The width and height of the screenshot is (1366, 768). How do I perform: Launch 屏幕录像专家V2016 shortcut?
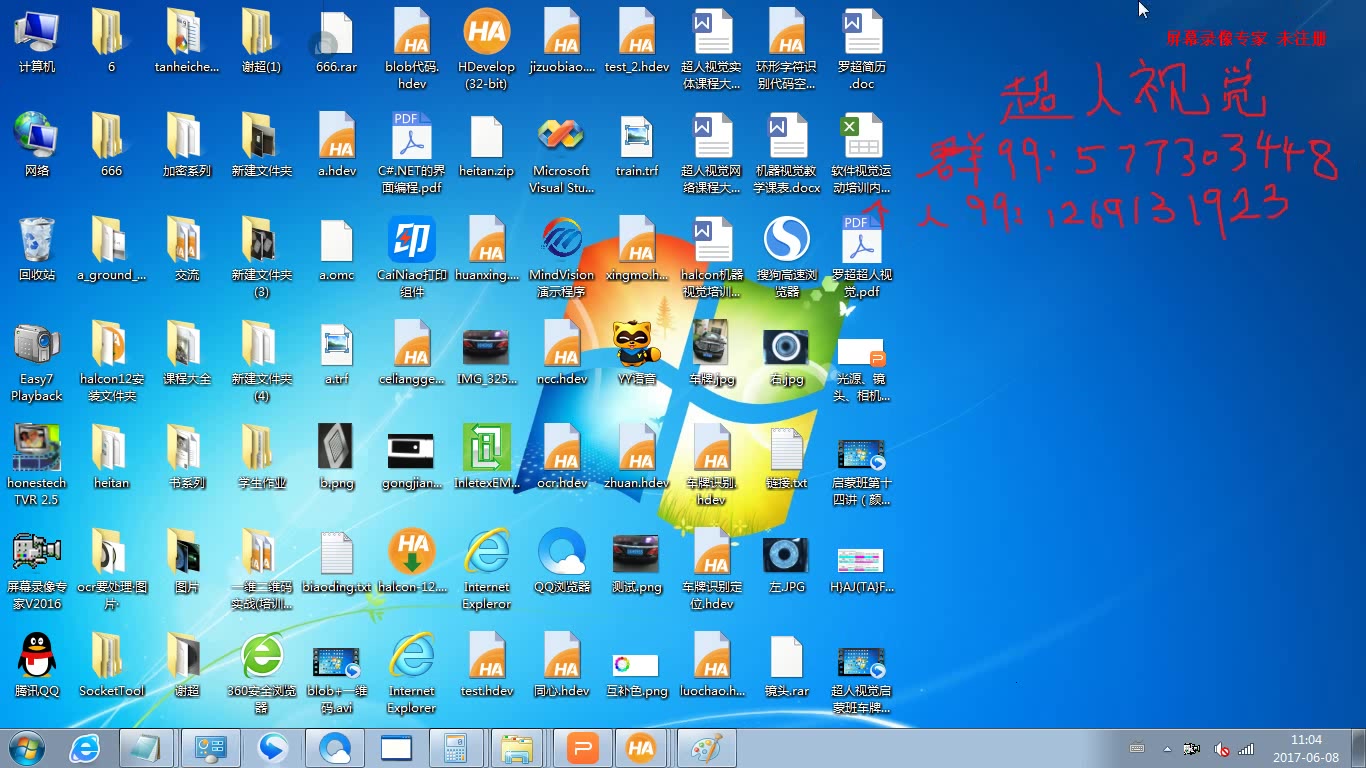[37, 569]
